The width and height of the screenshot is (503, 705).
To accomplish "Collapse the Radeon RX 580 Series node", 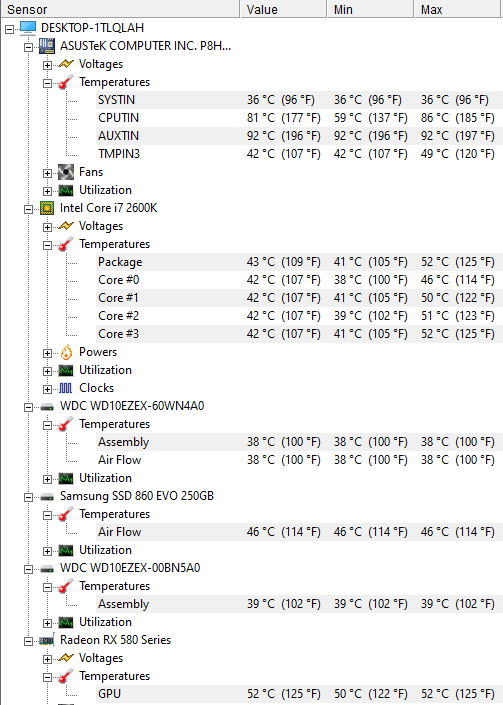I will (x=28, y=642).
